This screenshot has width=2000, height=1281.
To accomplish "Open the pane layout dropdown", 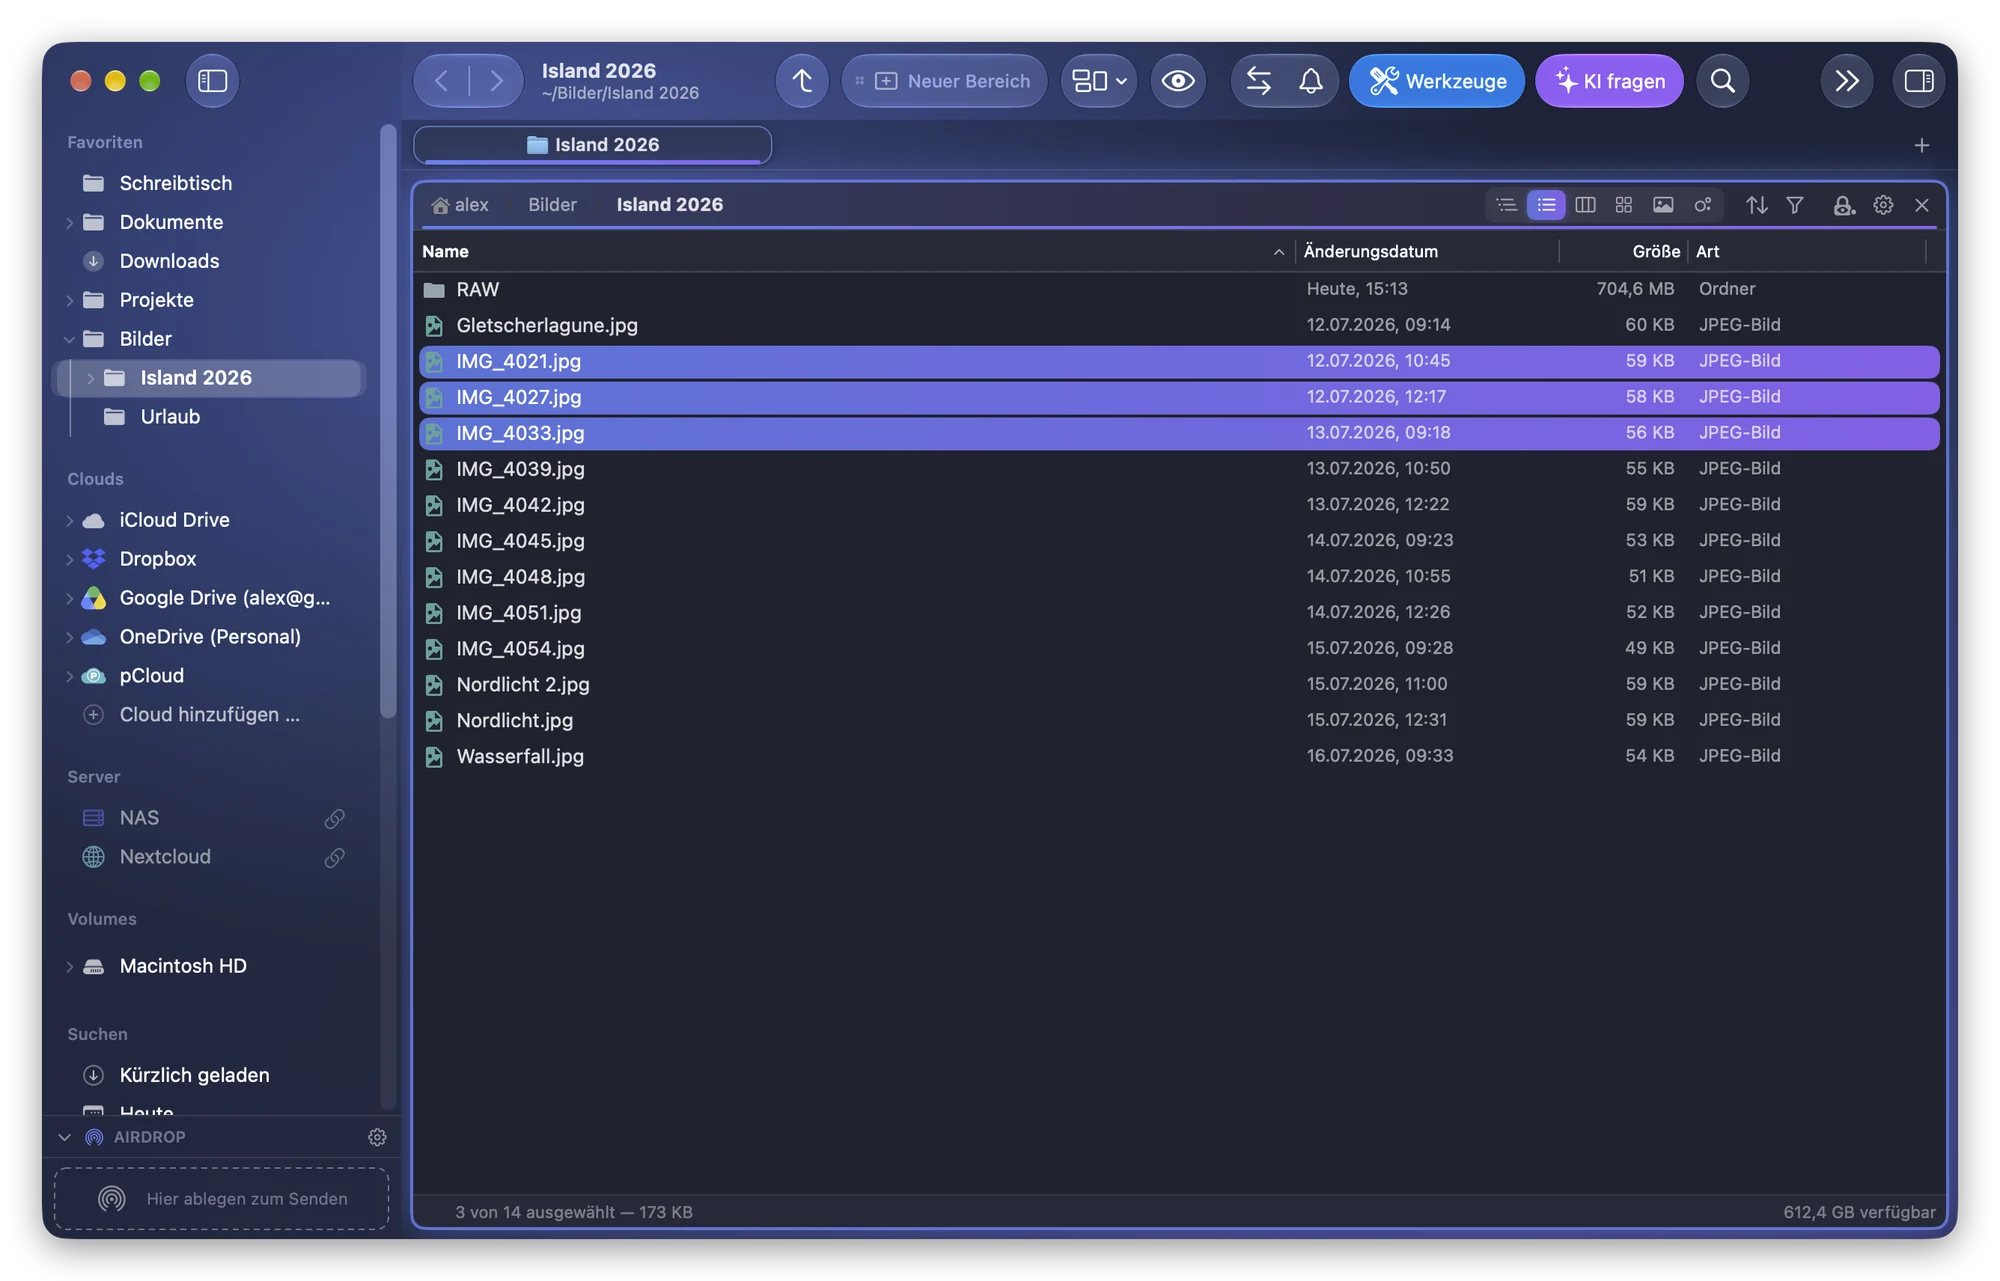I will [1099, 81].
